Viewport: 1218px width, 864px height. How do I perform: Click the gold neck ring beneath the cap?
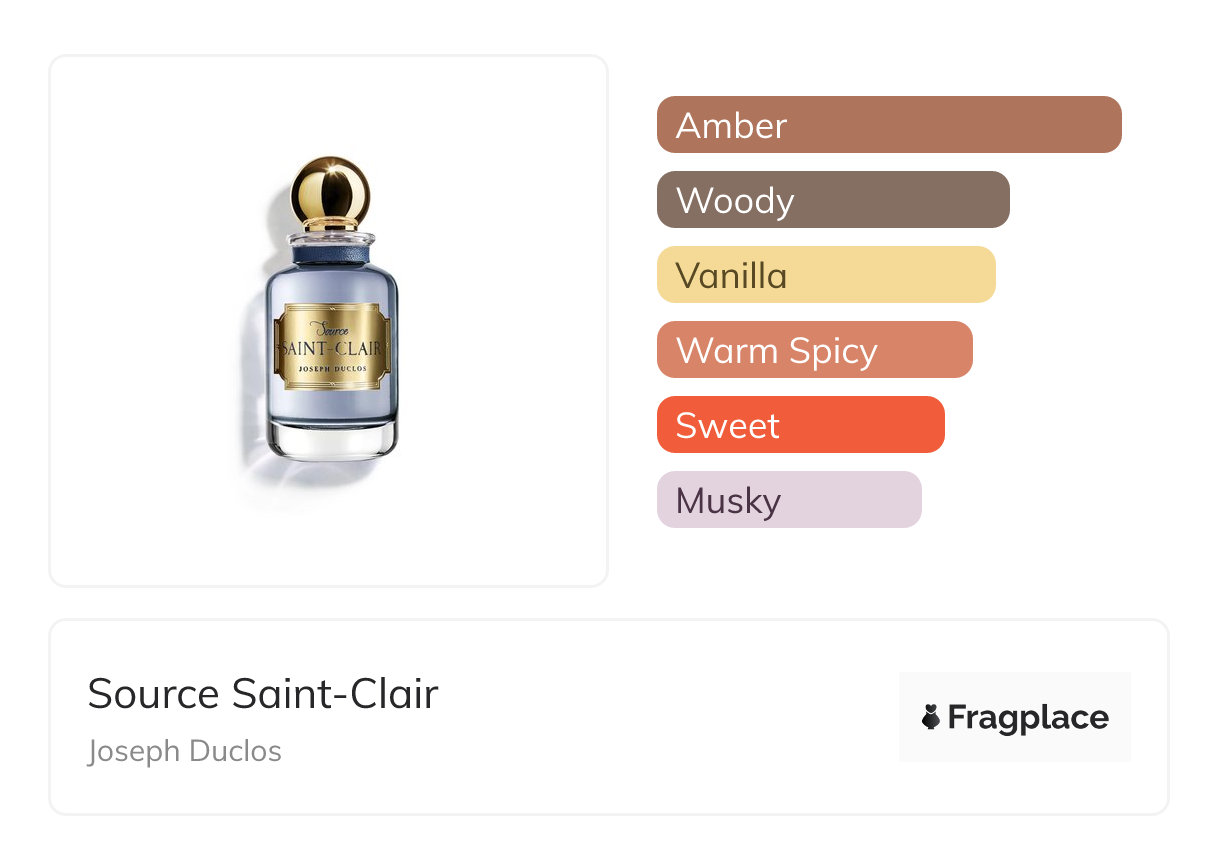coord(330,225)
